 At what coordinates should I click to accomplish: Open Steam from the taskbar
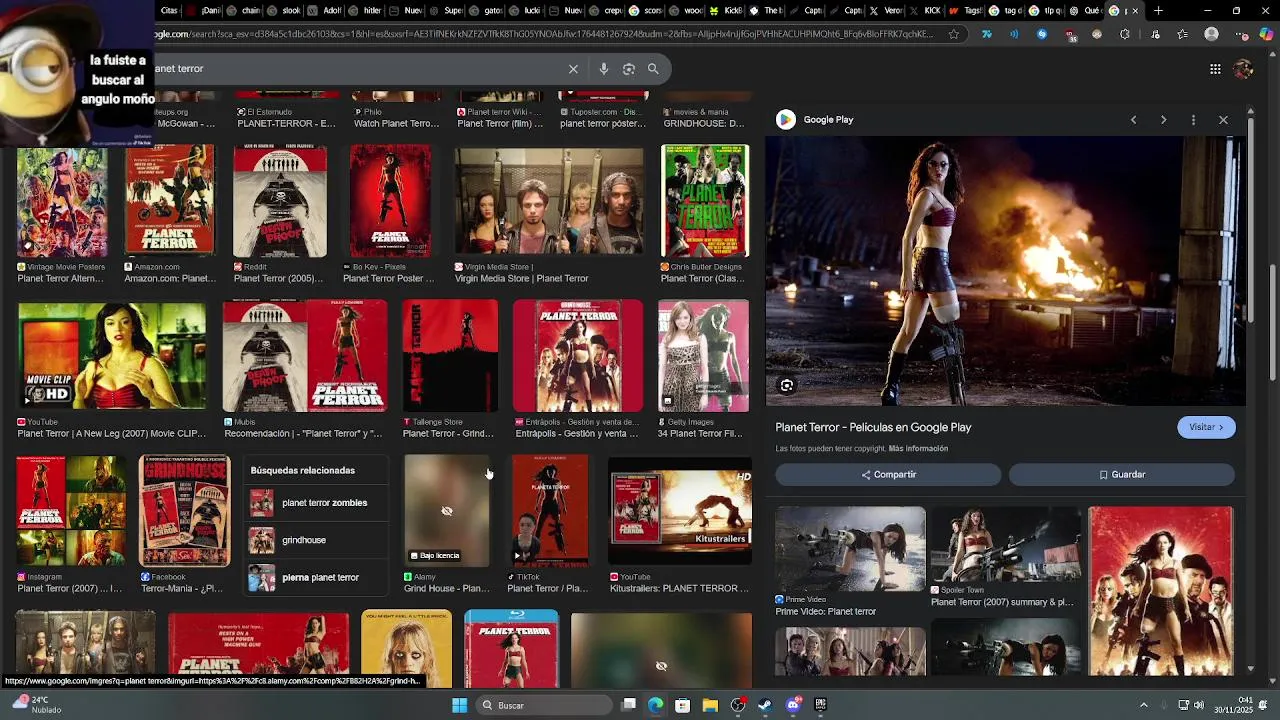pyautogui.click(x=765, y=705)
